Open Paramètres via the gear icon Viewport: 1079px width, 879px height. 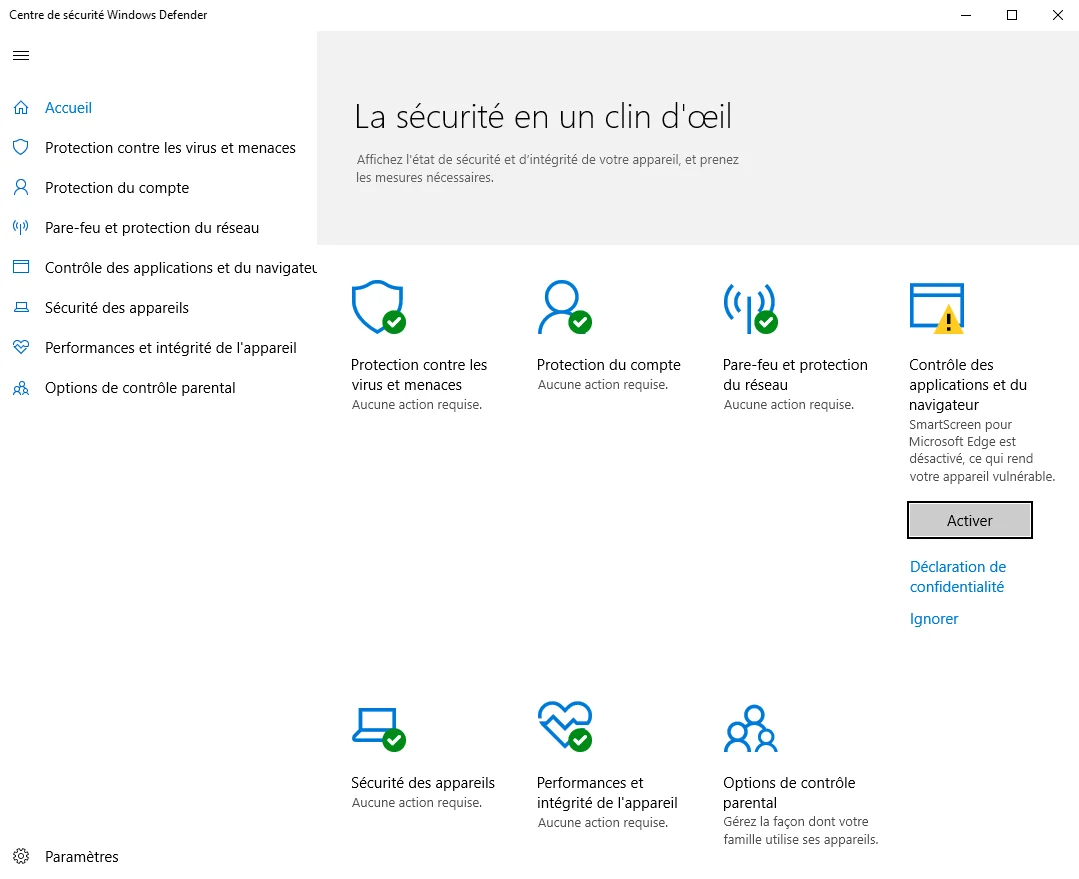(x=20, y=856)
